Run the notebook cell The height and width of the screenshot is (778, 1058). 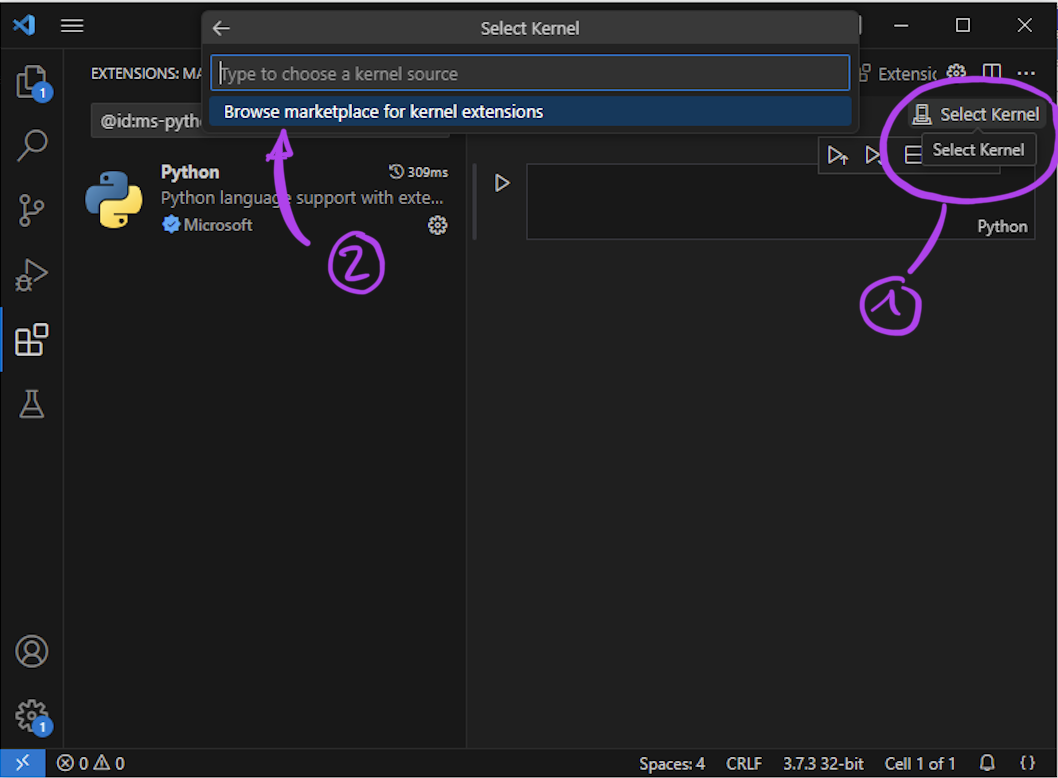pos(502,183)
